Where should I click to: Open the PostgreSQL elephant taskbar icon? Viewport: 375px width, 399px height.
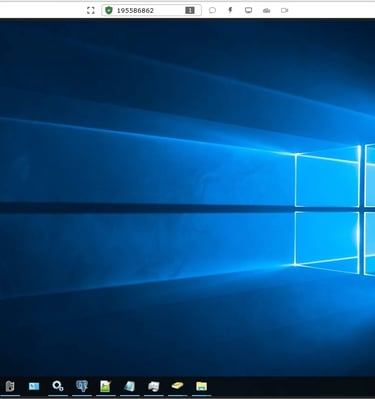(x=82, y=386)
